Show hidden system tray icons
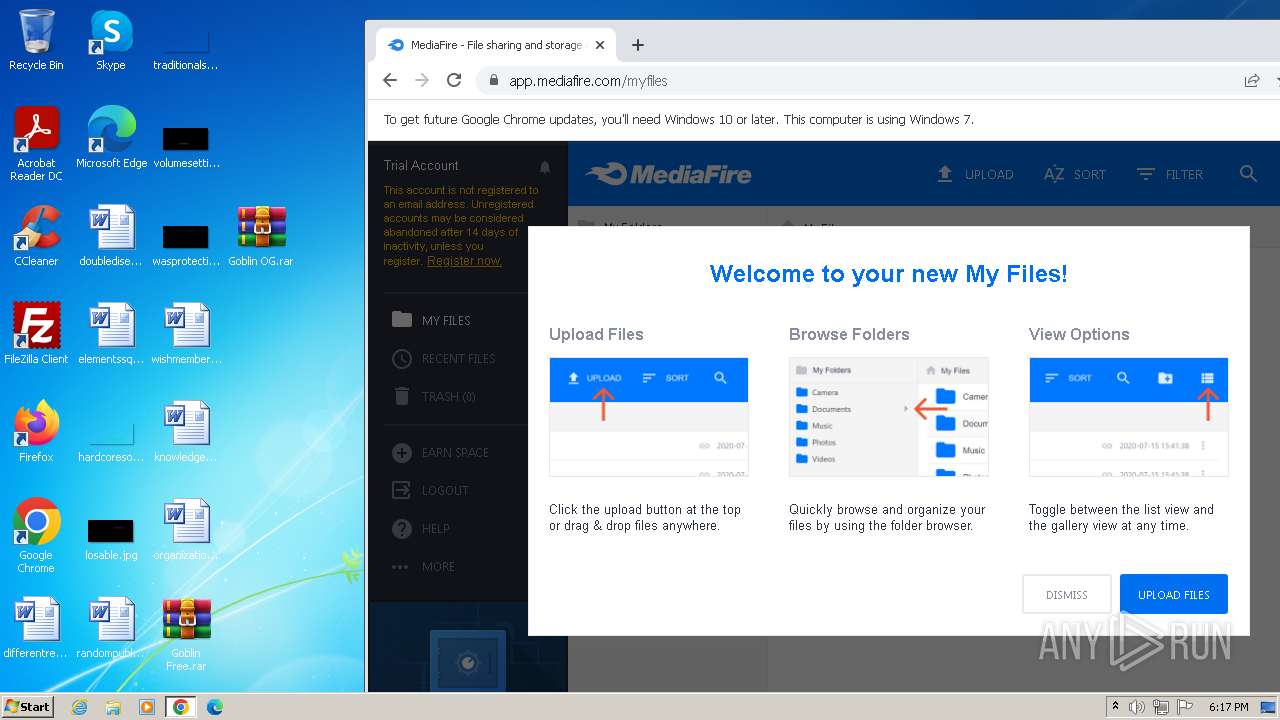Viewport: 1280px width, 720px height. tap(1115, 707)
